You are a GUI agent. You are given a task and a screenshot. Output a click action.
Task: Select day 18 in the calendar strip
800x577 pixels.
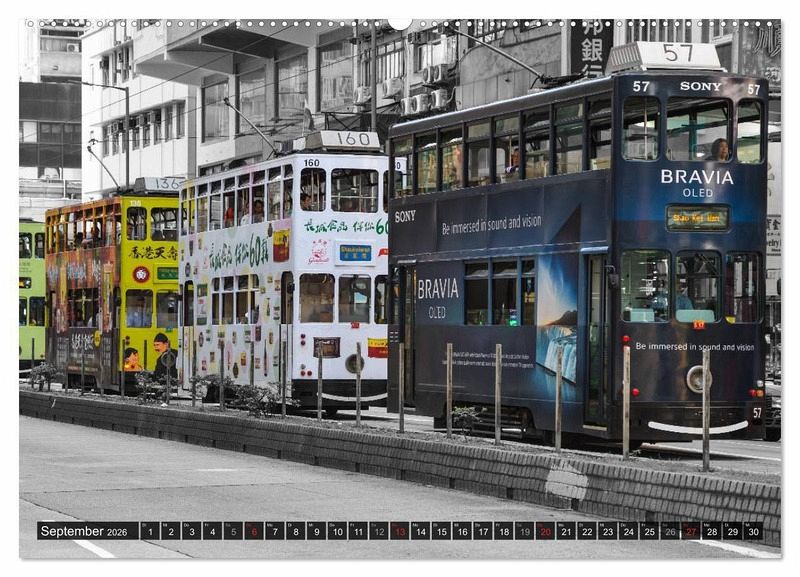504,531
